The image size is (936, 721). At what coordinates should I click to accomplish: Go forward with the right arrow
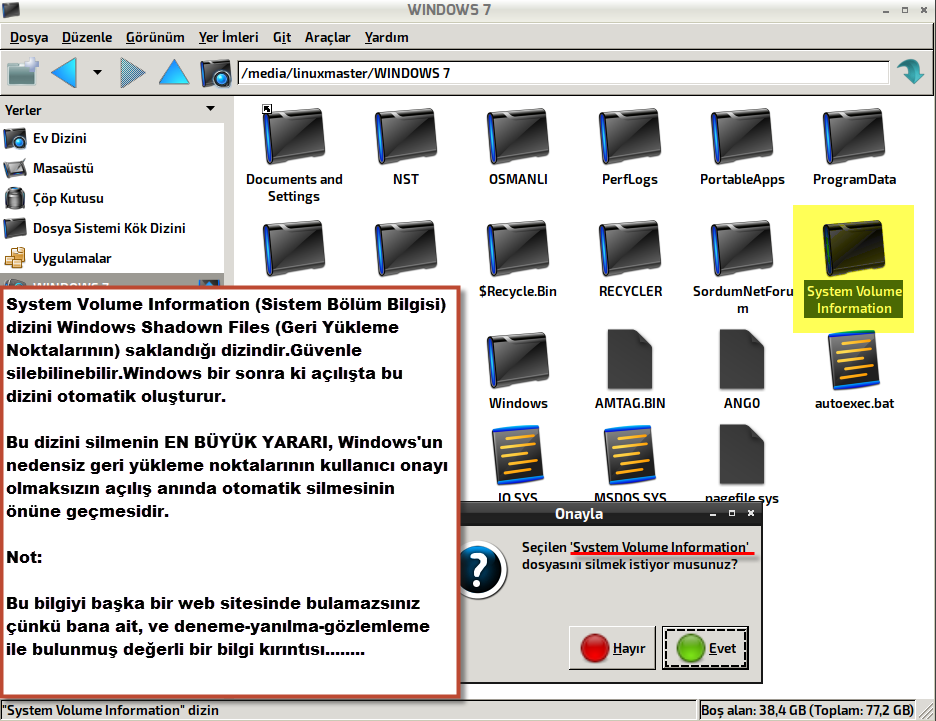[132, 73]
